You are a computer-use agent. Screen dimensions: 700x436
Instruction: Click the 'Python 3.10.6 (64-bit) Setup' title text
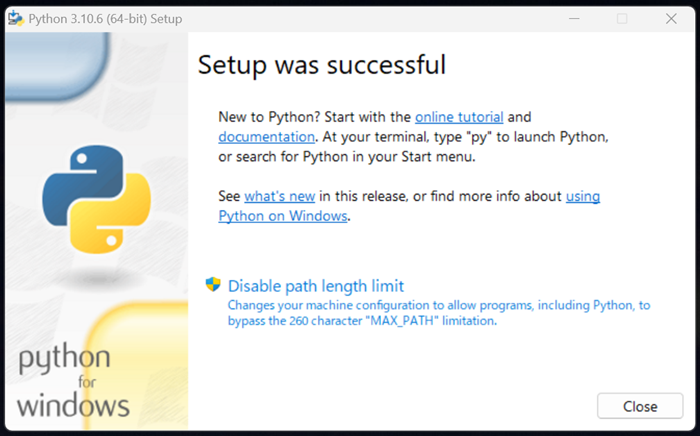(105, 19)
